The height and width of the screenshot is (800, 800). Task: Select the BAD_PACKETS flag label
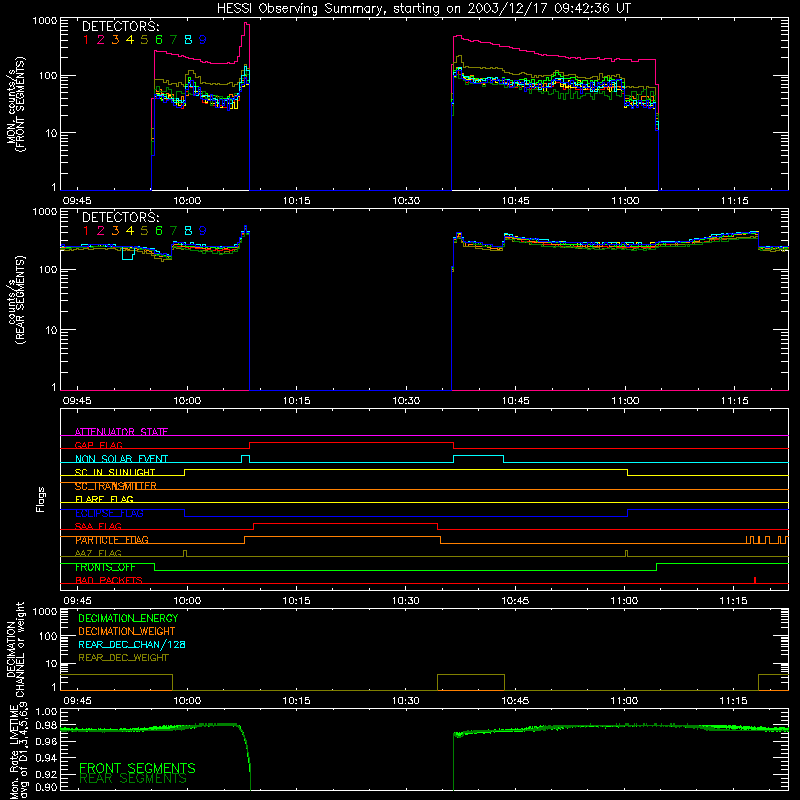point(109,580)
